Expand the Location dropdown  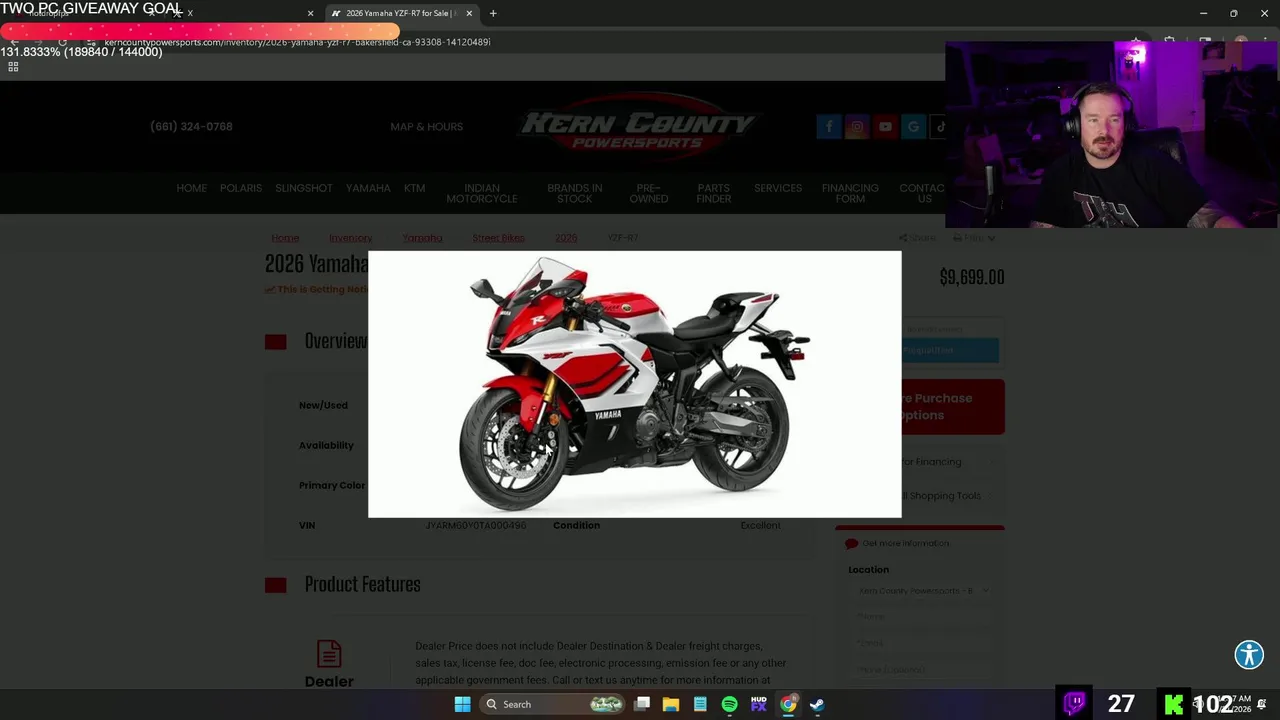tap(921, 591)
